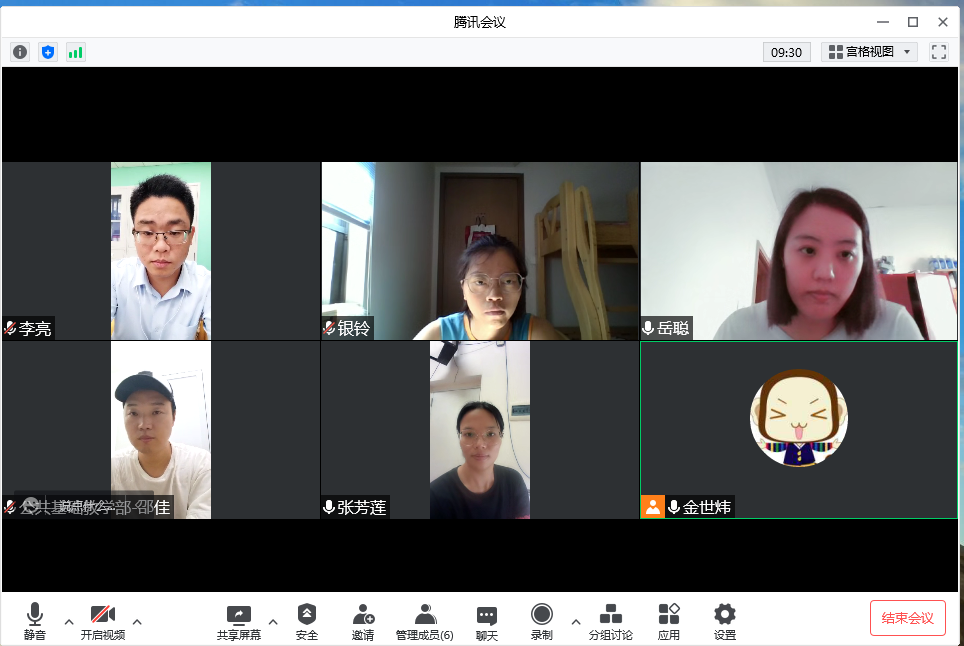Open the blue security shield icon
The width and height of the screenshot is (964, 646).
(x=48, y=52)
